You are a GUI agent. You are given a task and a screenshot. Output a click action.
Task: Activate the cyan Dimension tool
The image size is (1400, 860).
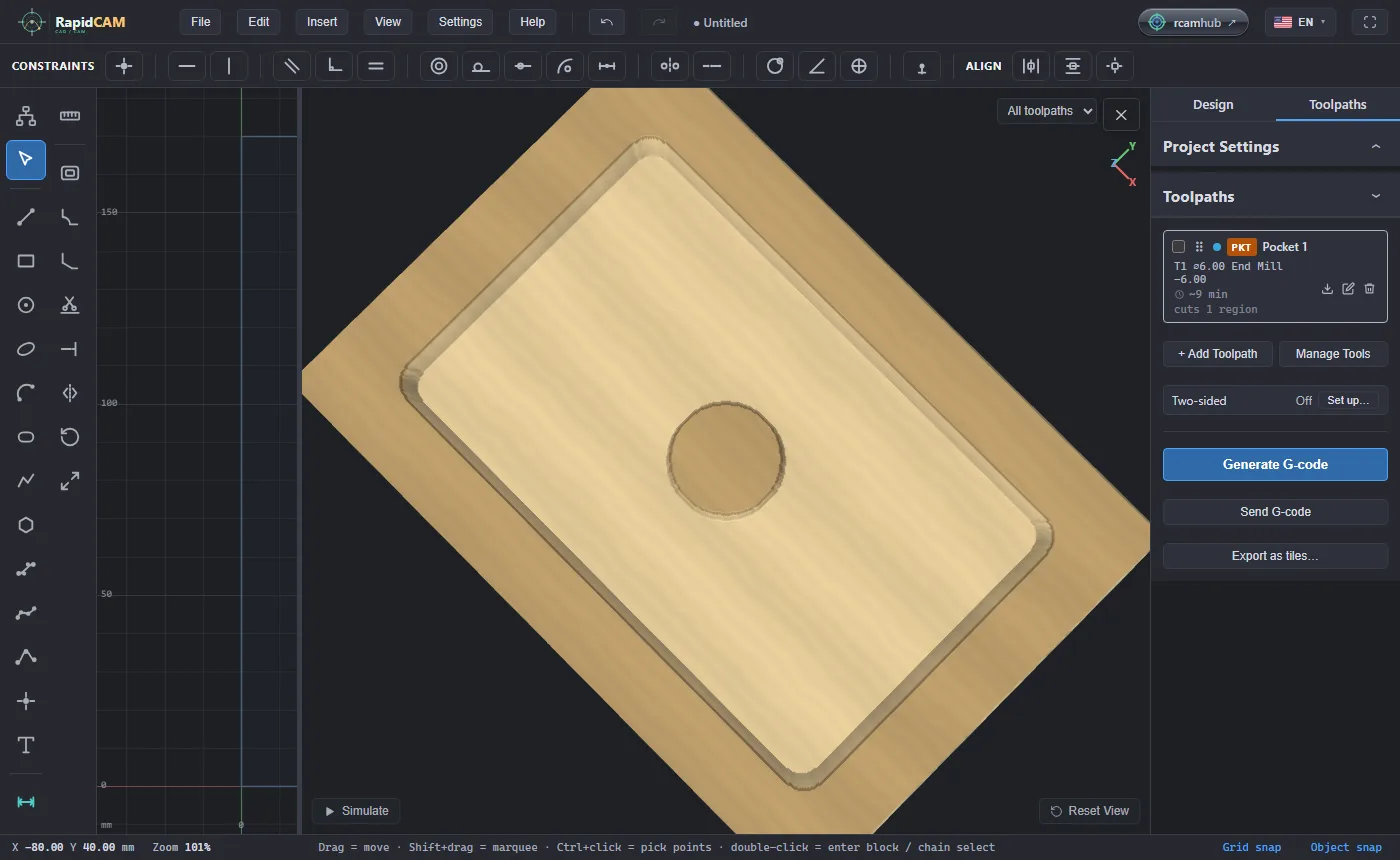pyautogui.click(x=26, y=802)
